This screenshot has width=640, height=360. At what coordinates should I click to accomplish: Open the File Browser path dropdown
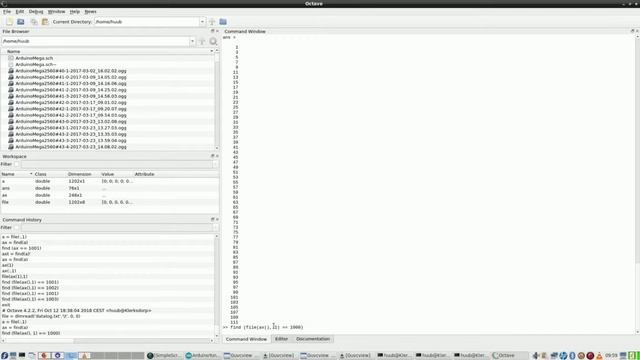pos(192,41)
